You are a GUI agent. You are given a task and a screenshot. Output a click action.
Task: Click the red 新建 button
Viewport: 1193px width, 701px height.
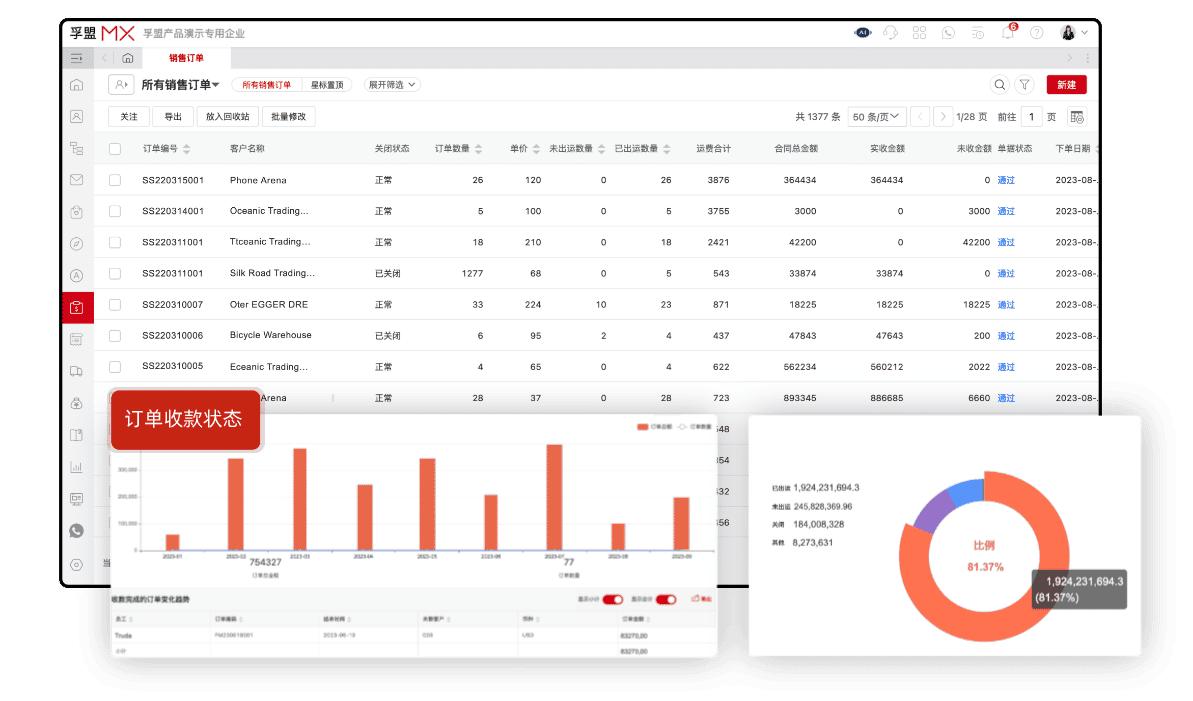pyautogui.click(x=1066, y=85)
